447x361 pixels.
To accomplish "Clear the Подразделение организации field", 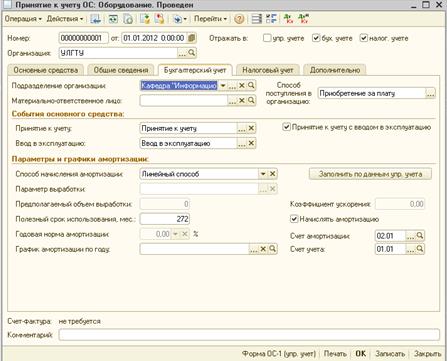I will [242, 86].
